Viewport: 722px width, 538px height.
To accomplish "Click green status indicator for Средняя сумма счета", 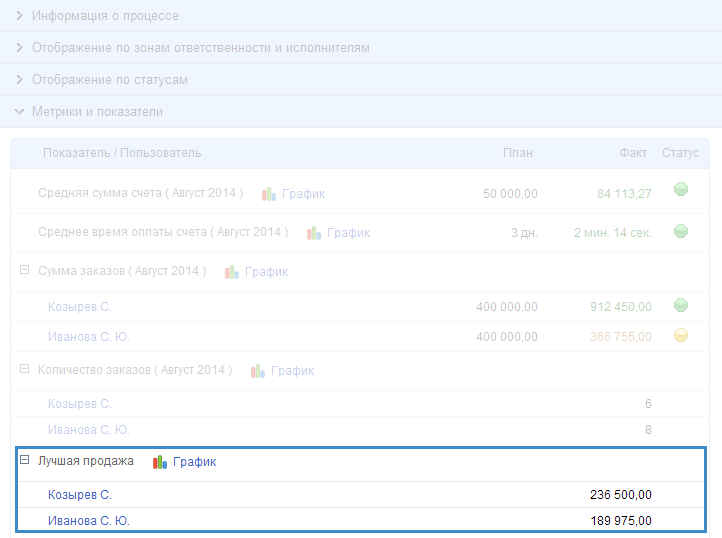I will (681, 189).
